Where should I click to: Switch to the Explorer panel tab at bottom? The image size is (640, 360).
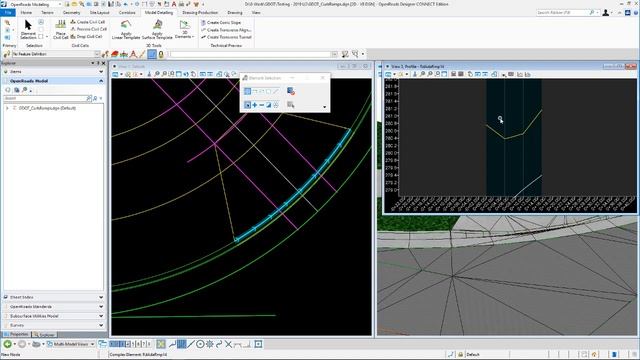[x=44, y=335]
